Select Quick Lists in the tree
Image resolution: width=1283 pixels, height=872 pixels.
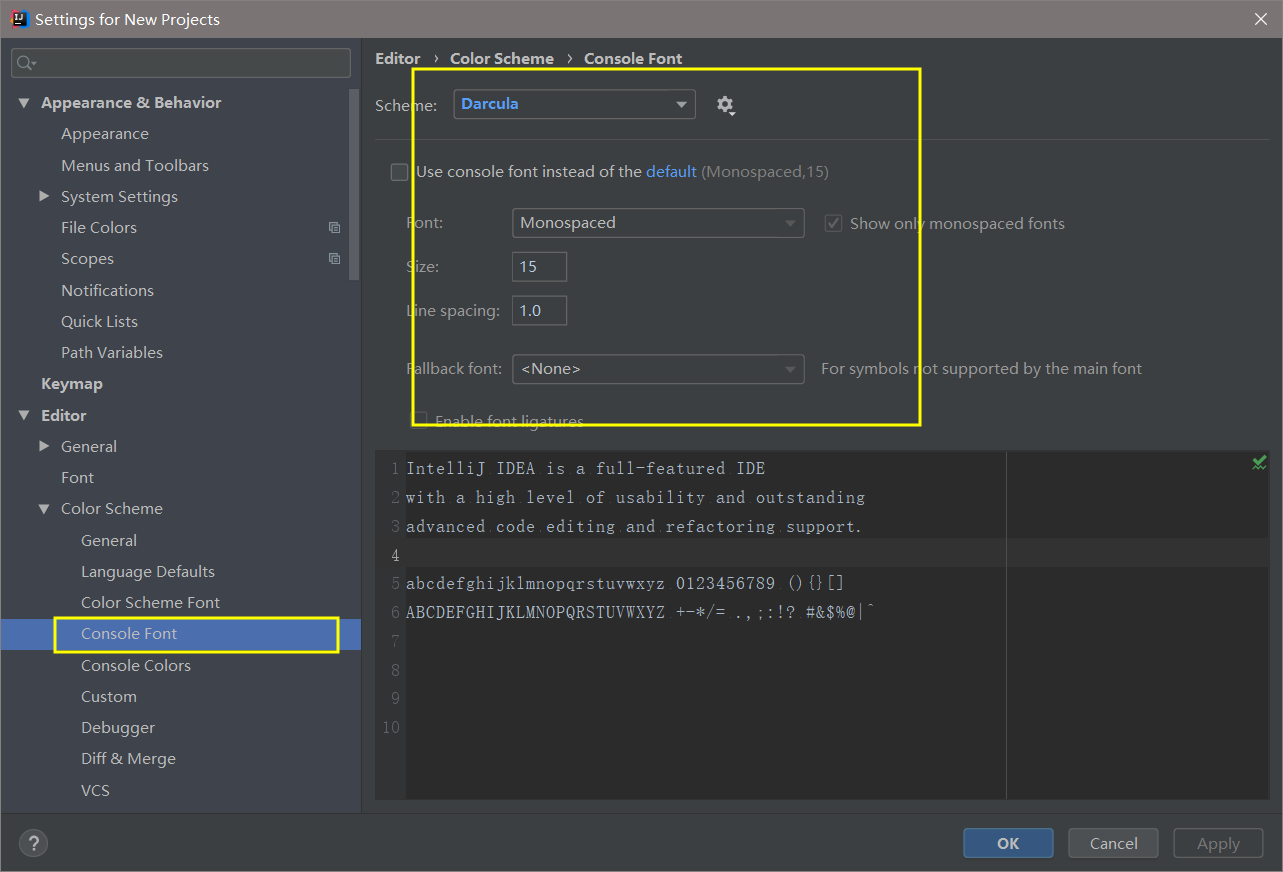(x=99, y=321)
